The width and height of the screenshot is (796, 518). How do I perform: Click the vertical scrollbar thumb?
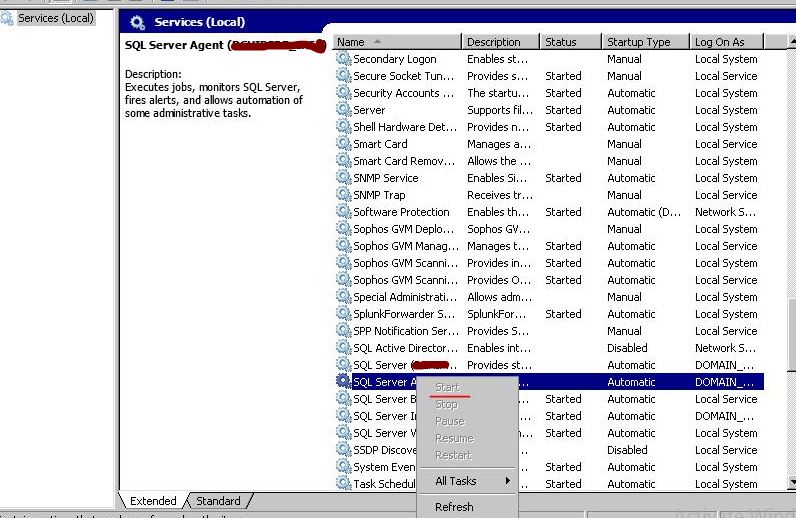[x=792, y=334]
